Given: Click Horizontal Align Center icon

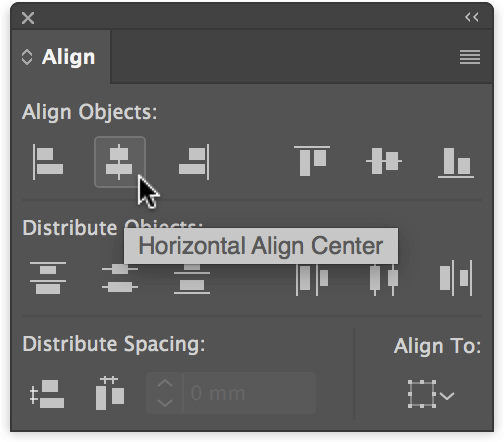Looking at the screenshot, I should (x=120, y=162).
